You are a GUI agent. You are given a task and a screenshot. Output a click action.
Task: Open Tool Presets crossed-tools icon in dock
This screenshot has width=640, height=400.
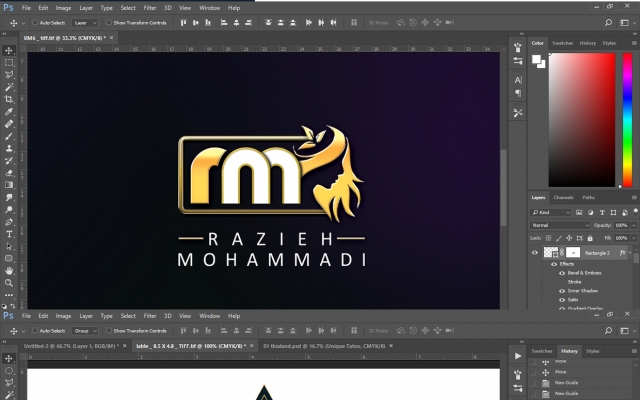[518, 113]
